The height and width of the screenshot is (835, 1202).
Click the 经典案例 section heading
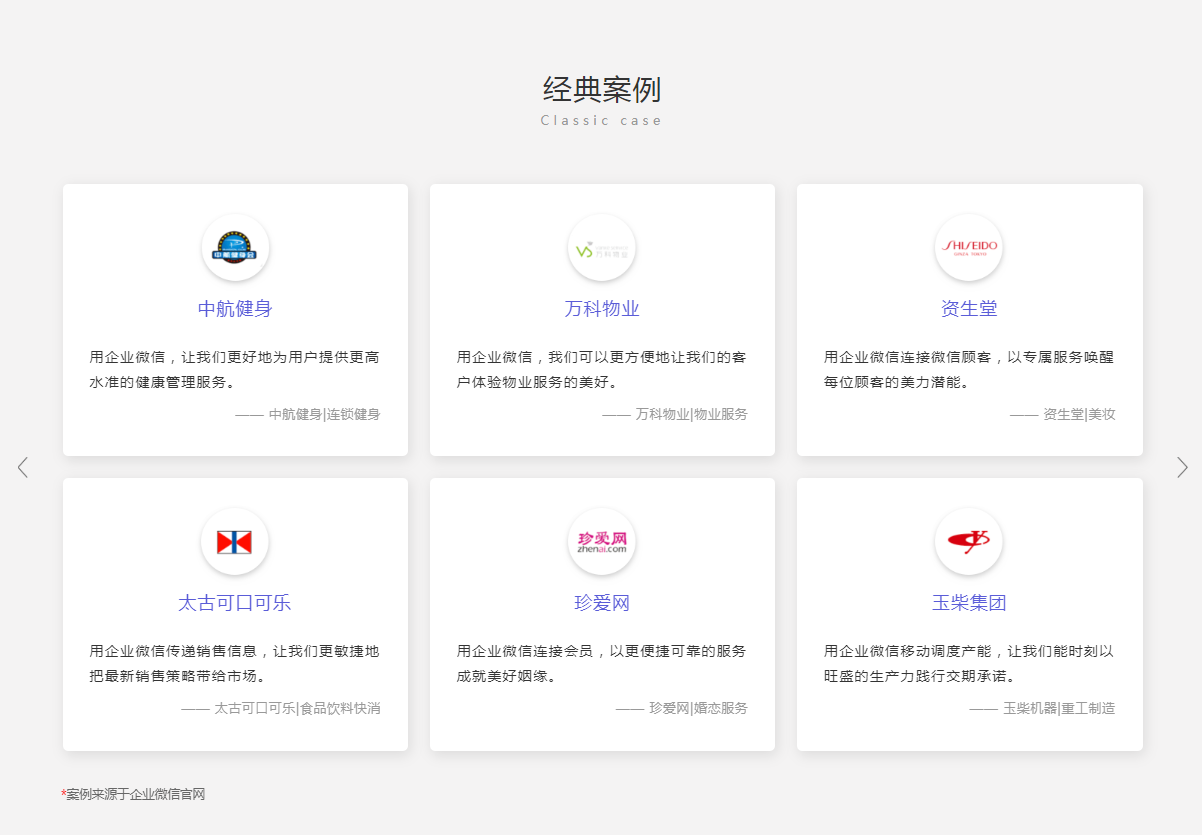click(601, 90)
